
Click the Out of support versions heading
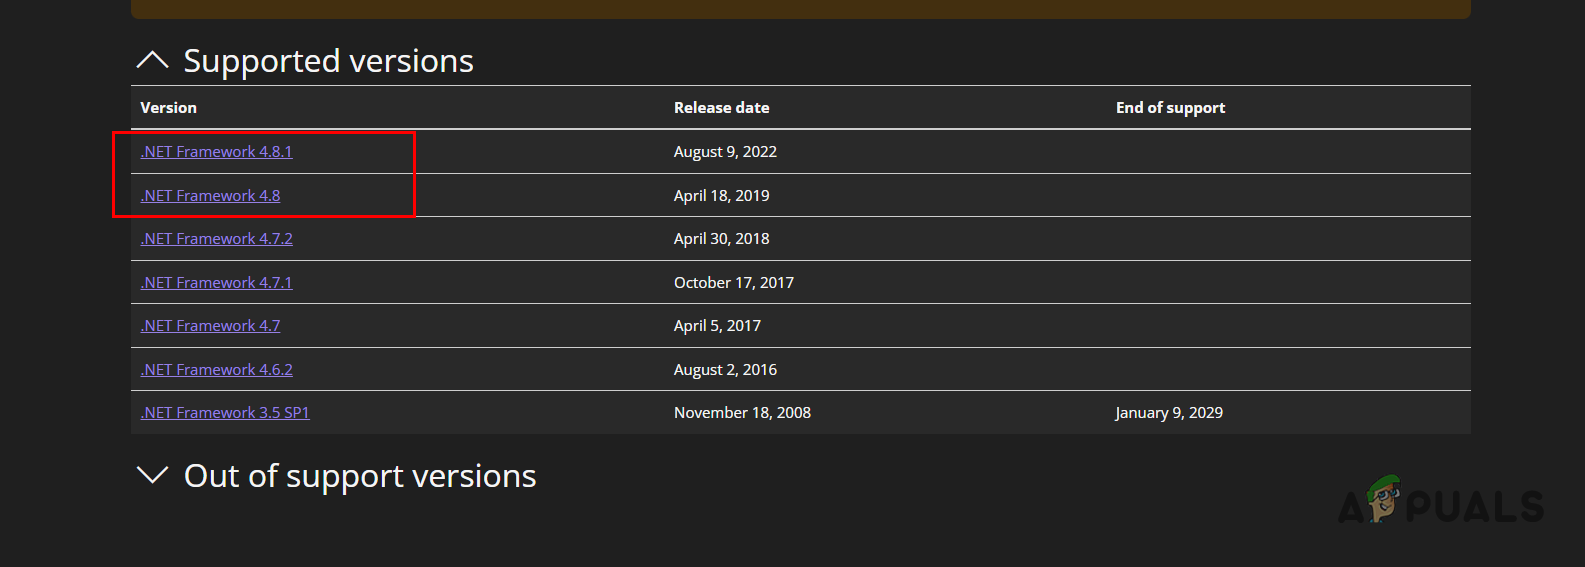click(x=360, y=476)
